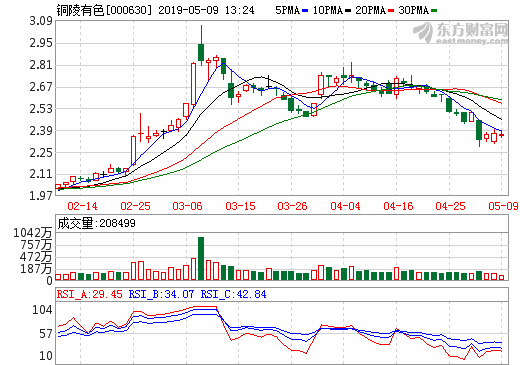Select the 1042万 volume axis label
Image resolution: width=520 pixels, height=365 pixels.
pyautogui.click(x=33, y=233)
